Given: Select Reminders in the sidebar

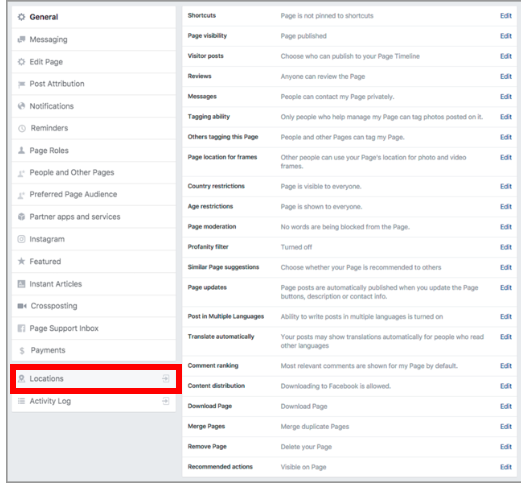Looking at the screenshot, I should pos(94,128).
